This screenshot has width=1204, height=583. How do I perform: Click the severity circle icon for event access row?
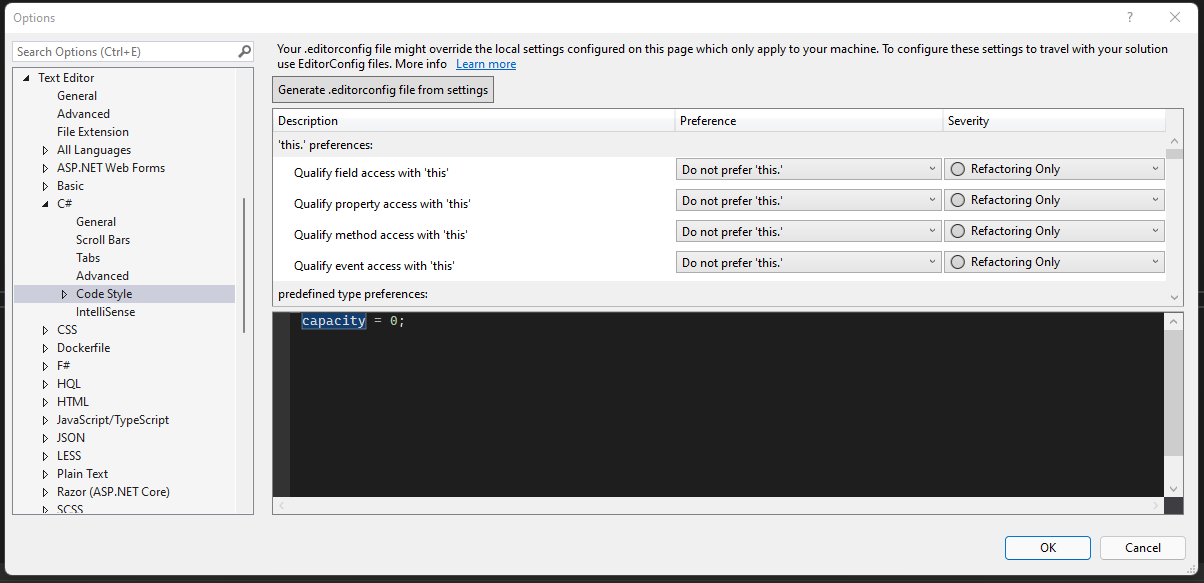click(x=960, y=261)
